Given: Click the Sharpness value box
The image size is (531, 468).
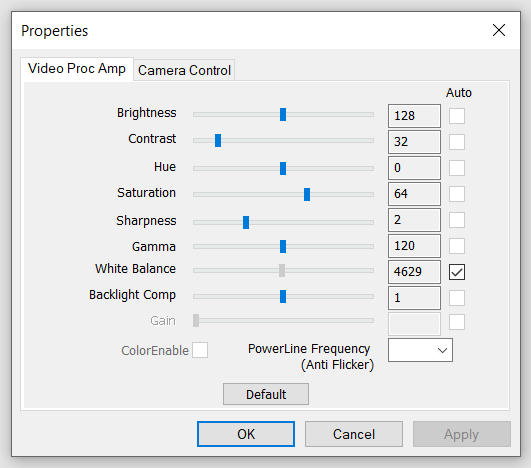Looking at the screenshot, I should coord(414,220).
